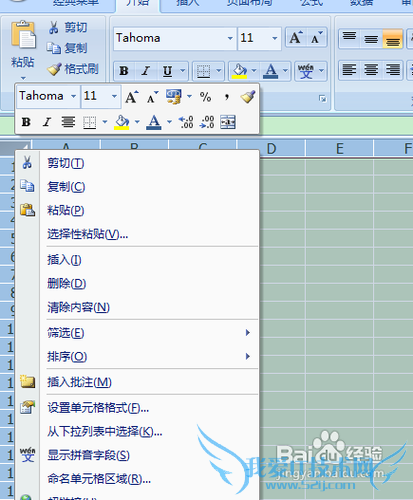Viewport: 413px width, 500px height.
Task: Select Cut 剪切(T) from context menu
Action: [x=137, y=163]
